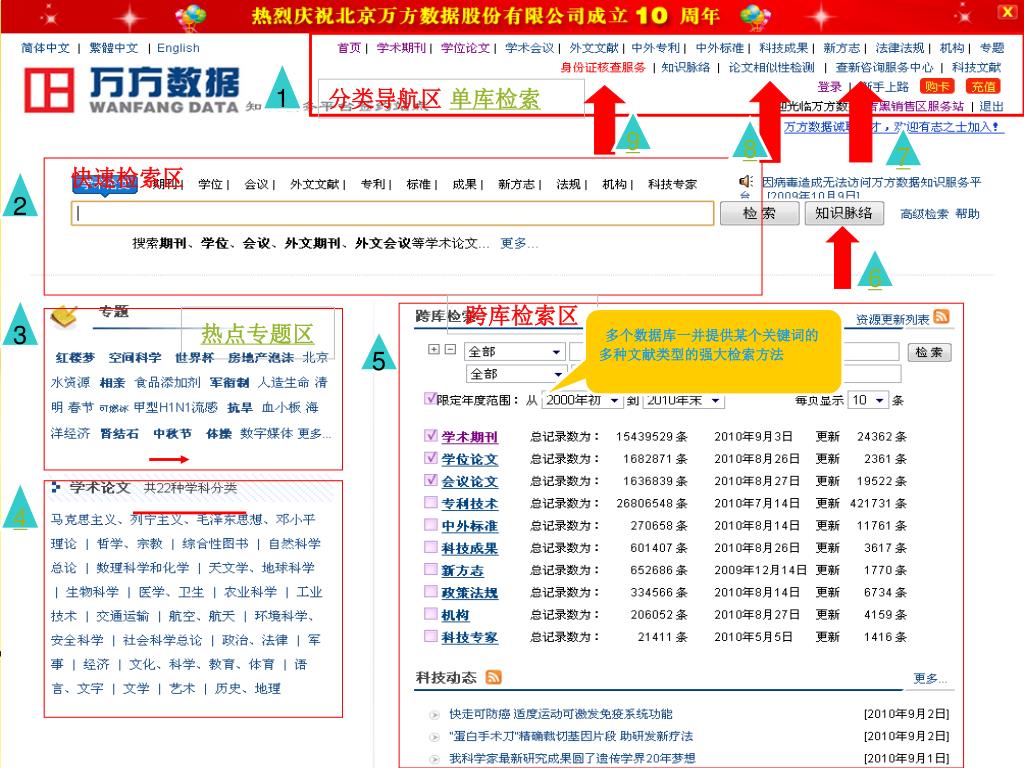Viewport: 1024px width, 768px height.
Task: Open the 甲型H1N1流感 hot topic
Action: click(175, 408)
